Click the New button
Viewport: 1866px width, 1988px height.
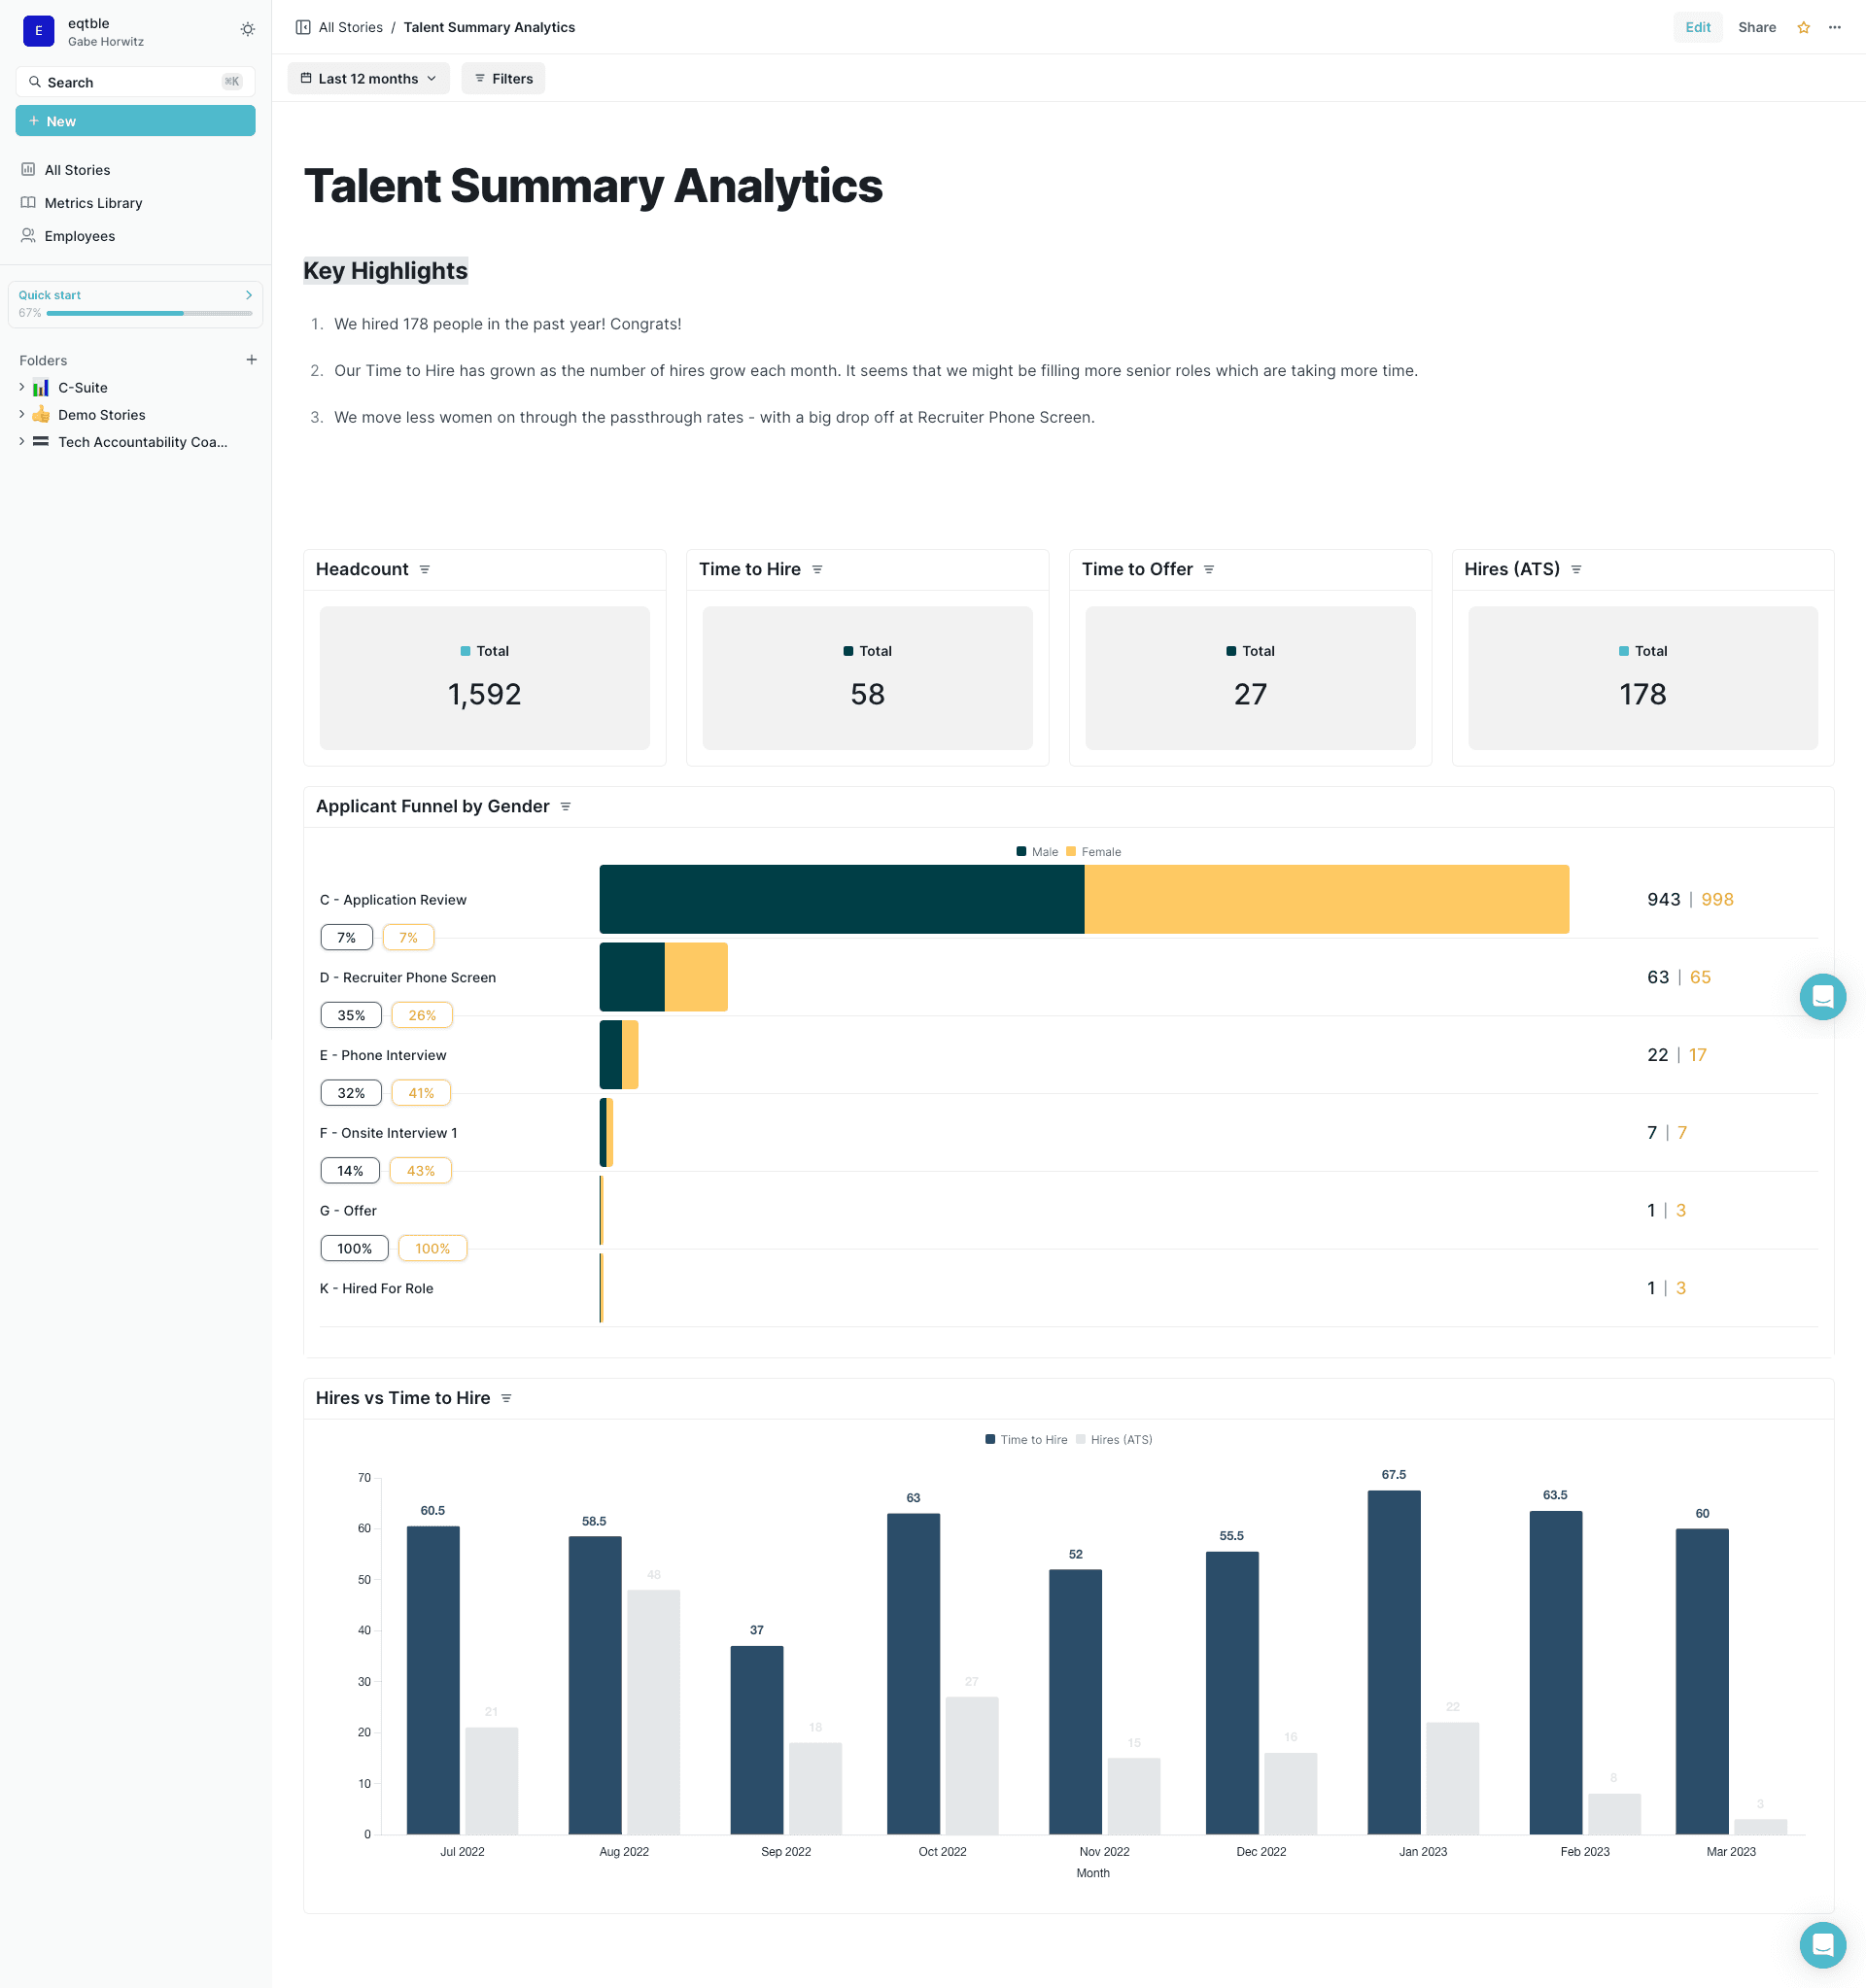click(x=135, y=121)
